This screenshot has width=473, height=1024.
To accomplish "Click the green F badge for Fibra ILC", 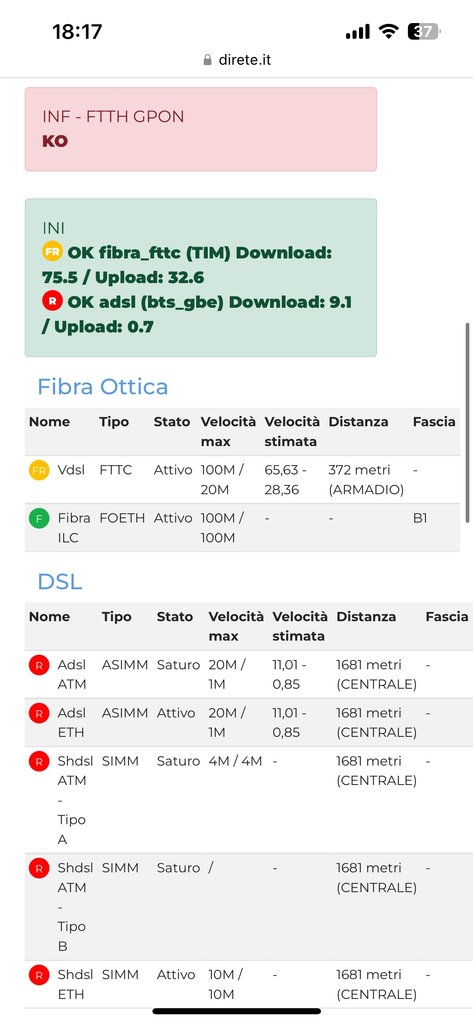I will [39, 519].
